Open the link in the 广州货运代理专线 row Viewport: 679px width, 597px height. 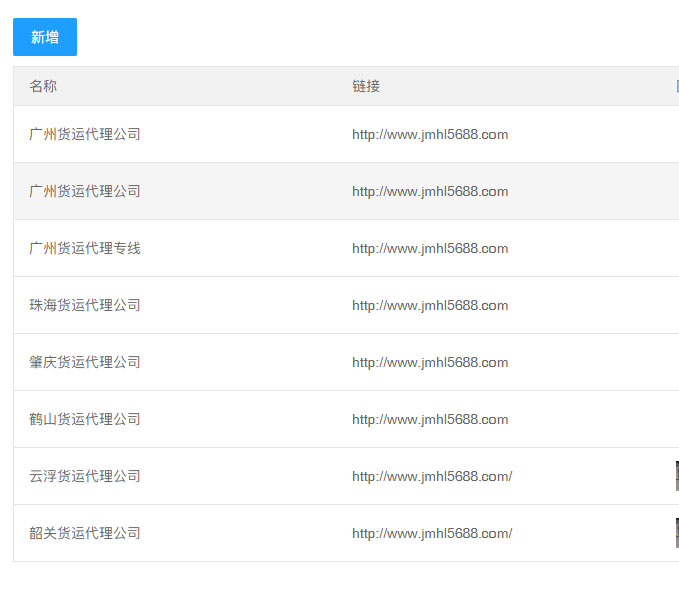point(430,248)
